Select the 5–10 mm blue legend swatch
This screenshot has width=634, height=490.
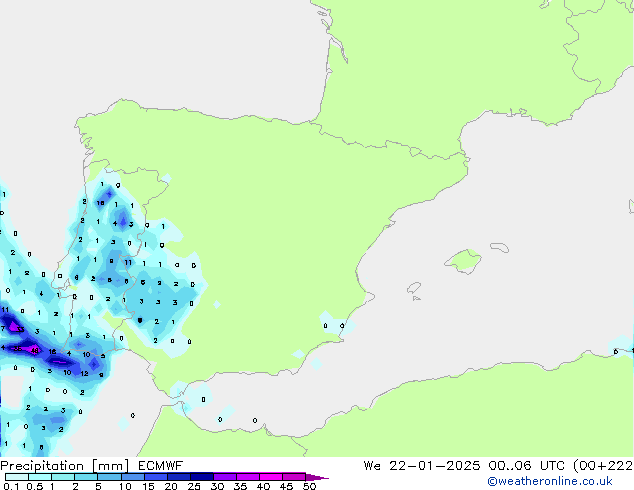tap(110, 477)
